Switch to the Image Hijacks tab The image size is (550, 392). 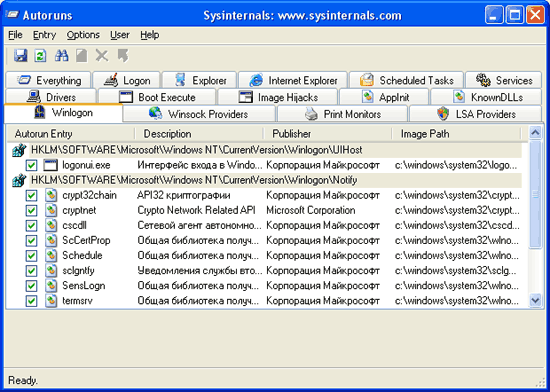(x=277, y=97)
